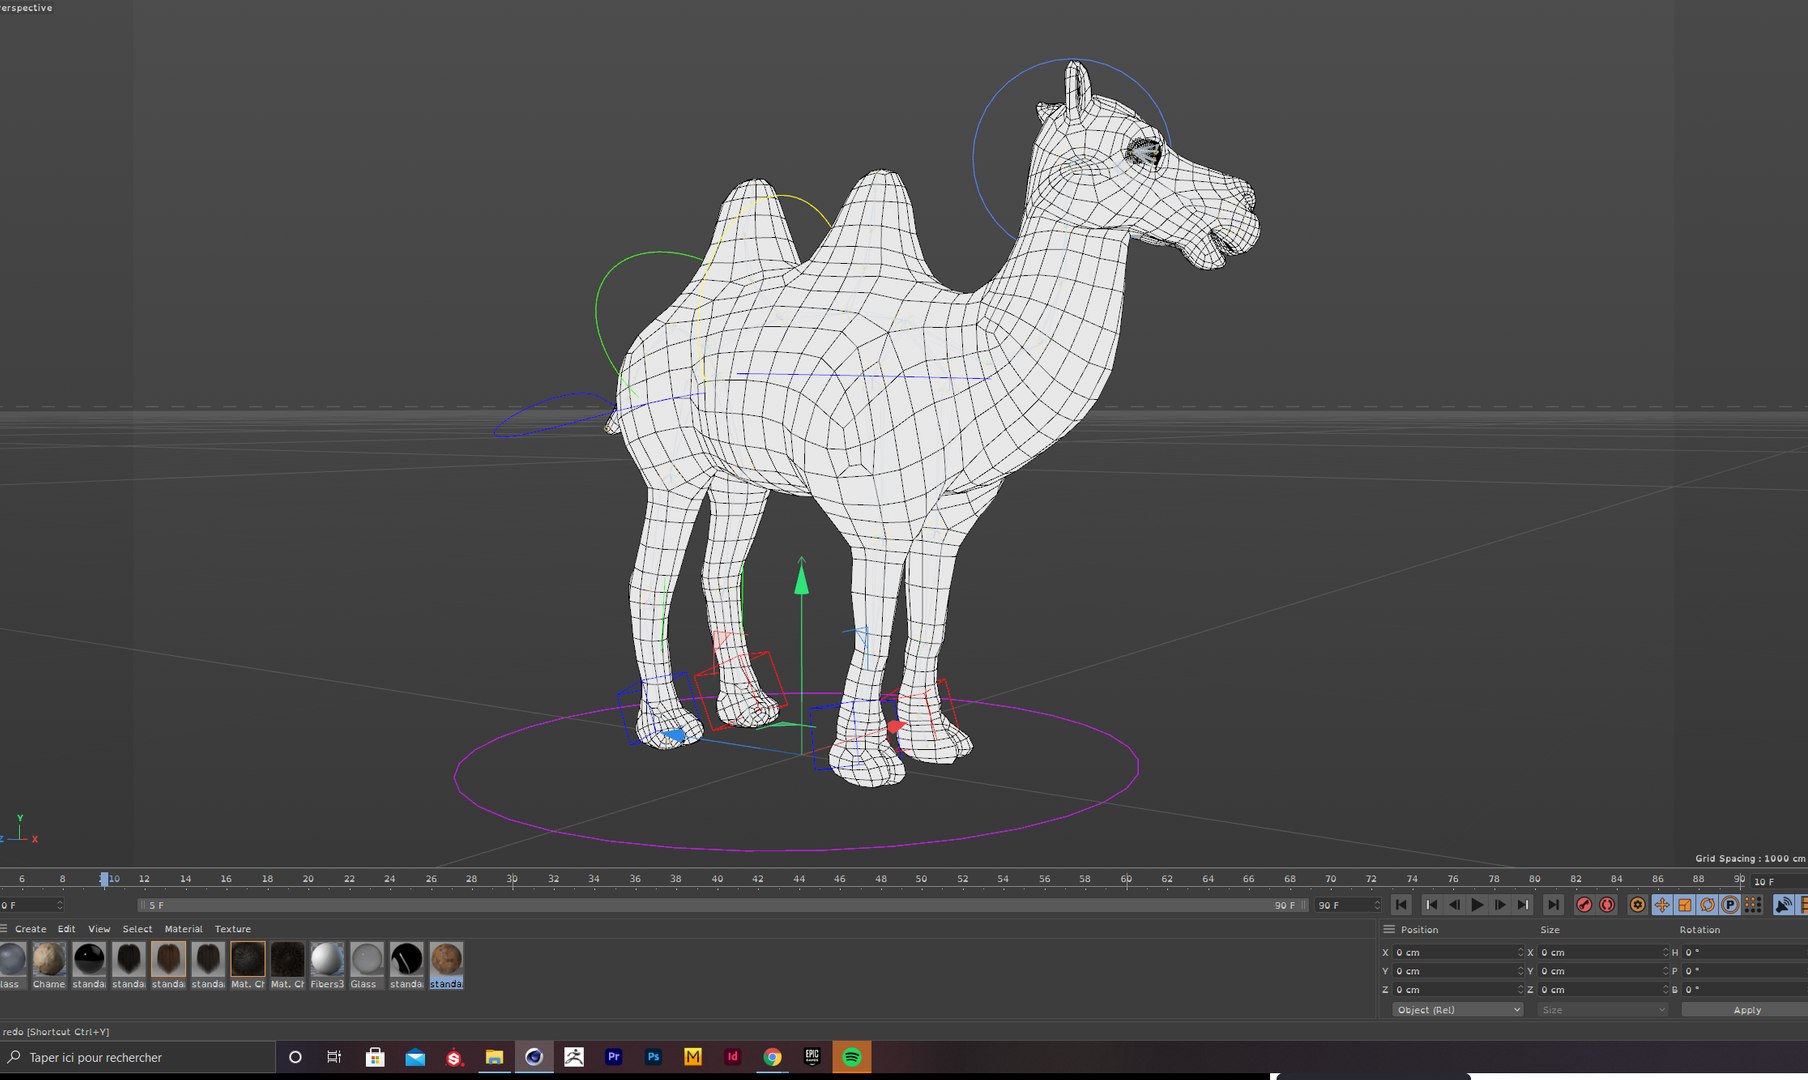This screenshot has width=1808, height=1080.
Task: Open keyframe selection gear icon
Action: [1637, 905]
